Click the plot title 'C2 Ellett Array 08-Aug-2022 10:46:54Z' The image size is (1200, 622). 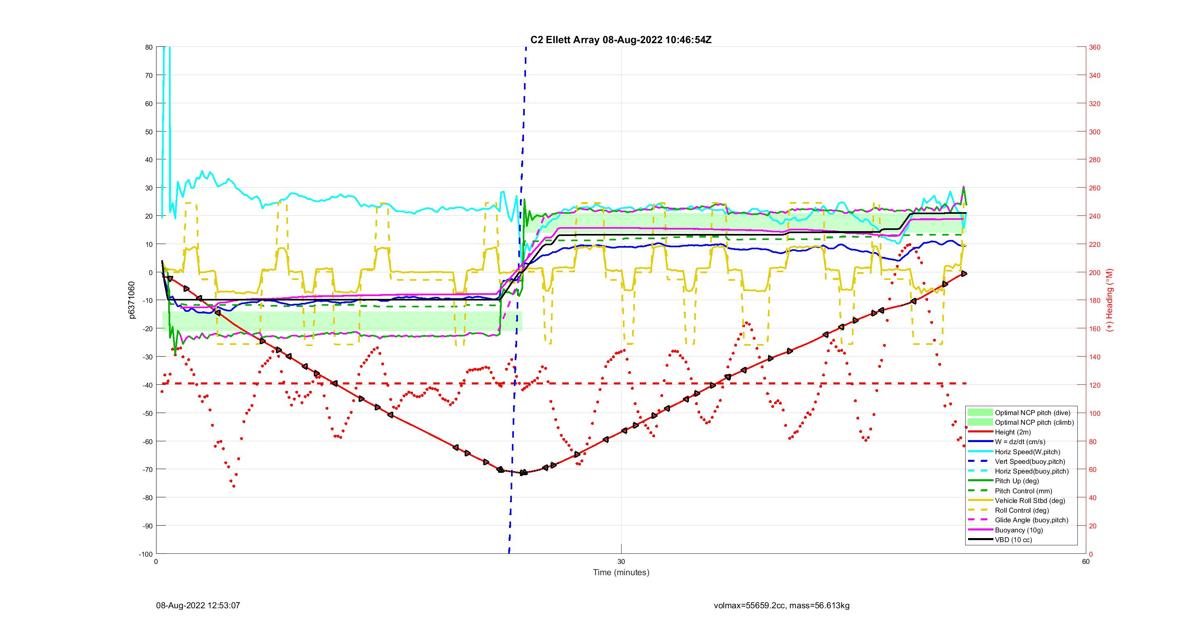(621, 39)
